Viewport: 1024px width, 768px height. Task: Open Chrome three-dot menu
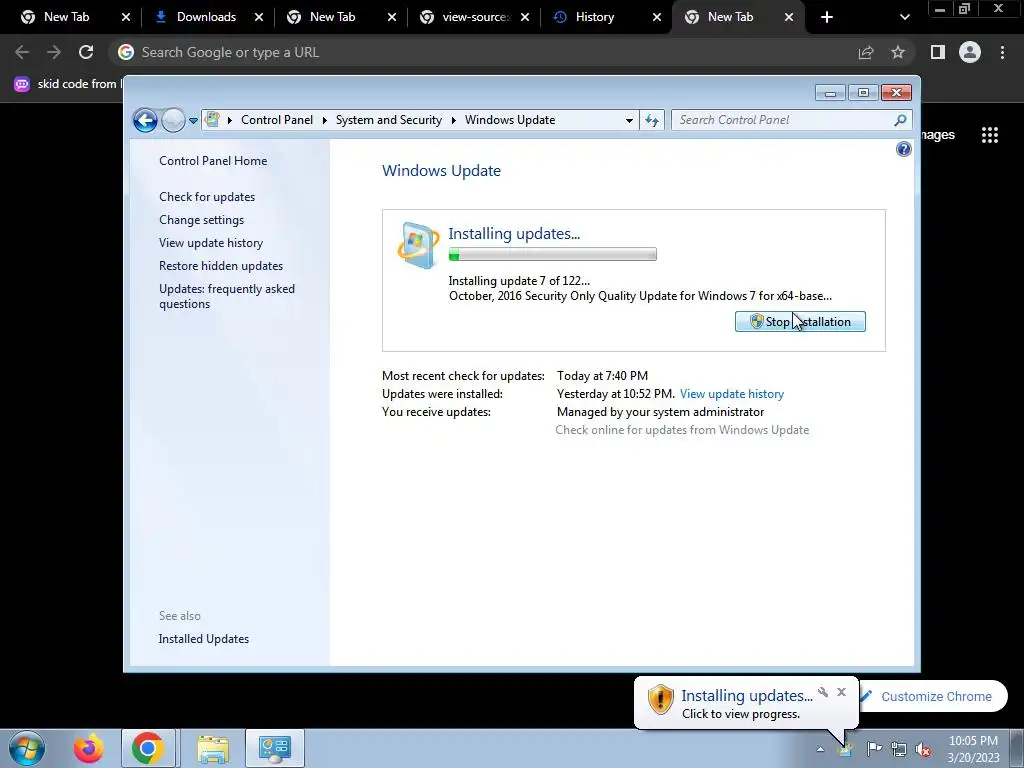(1002, 52)
